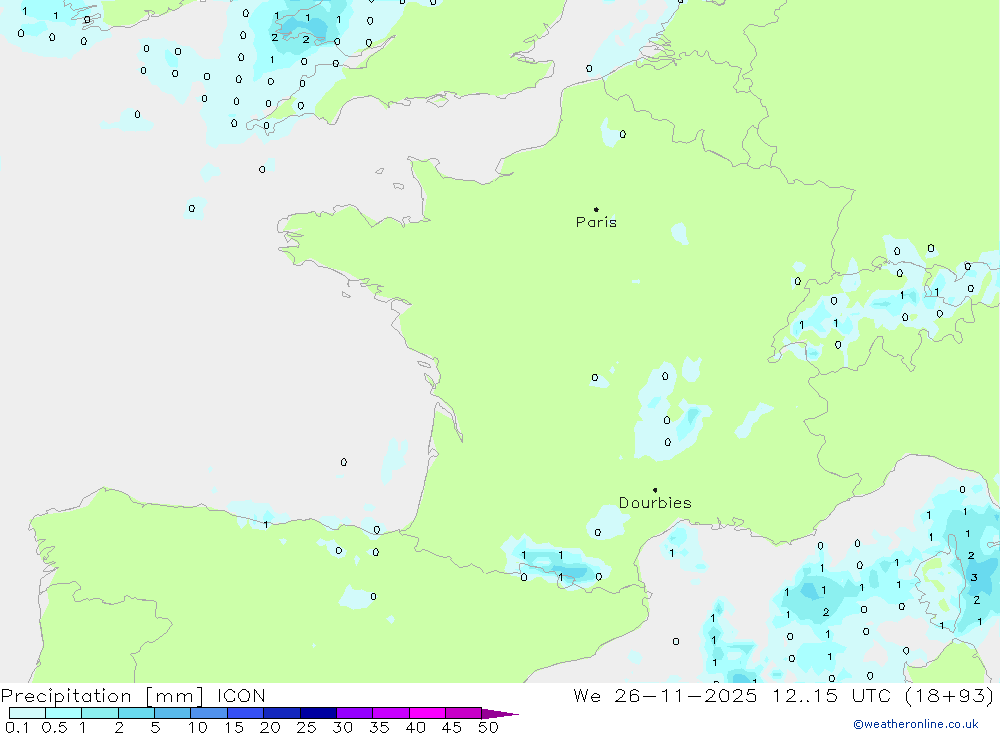Click the legend scale label '30'
This screenshot has width=1000, height=733.
pyautogui.click(x=343, y=727)
